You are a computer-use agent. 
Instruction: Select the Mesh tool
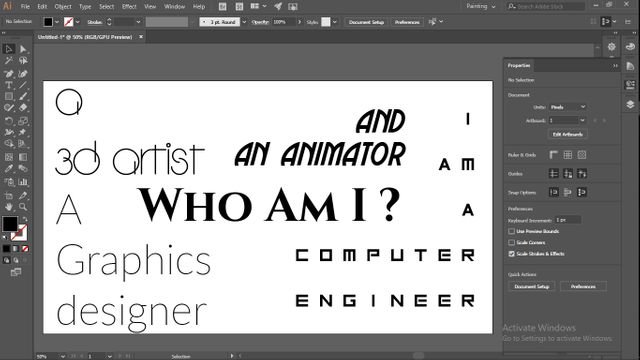point(9,157)
